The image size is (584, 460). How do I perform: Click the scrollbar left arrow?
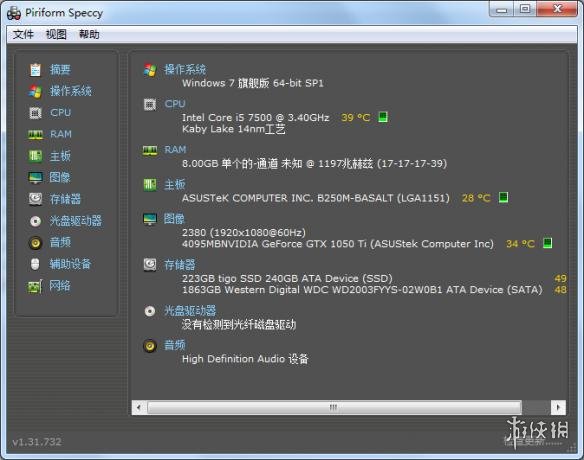coord(139,407)
